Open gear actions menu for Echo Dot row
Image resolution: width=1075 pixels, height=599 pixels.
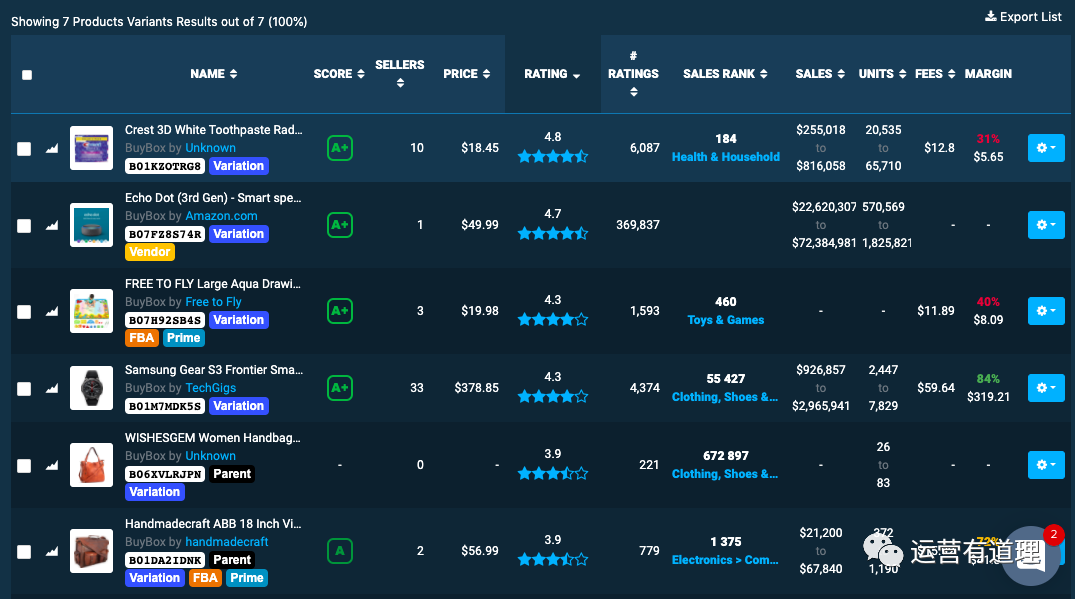[x=1046, y=225]
